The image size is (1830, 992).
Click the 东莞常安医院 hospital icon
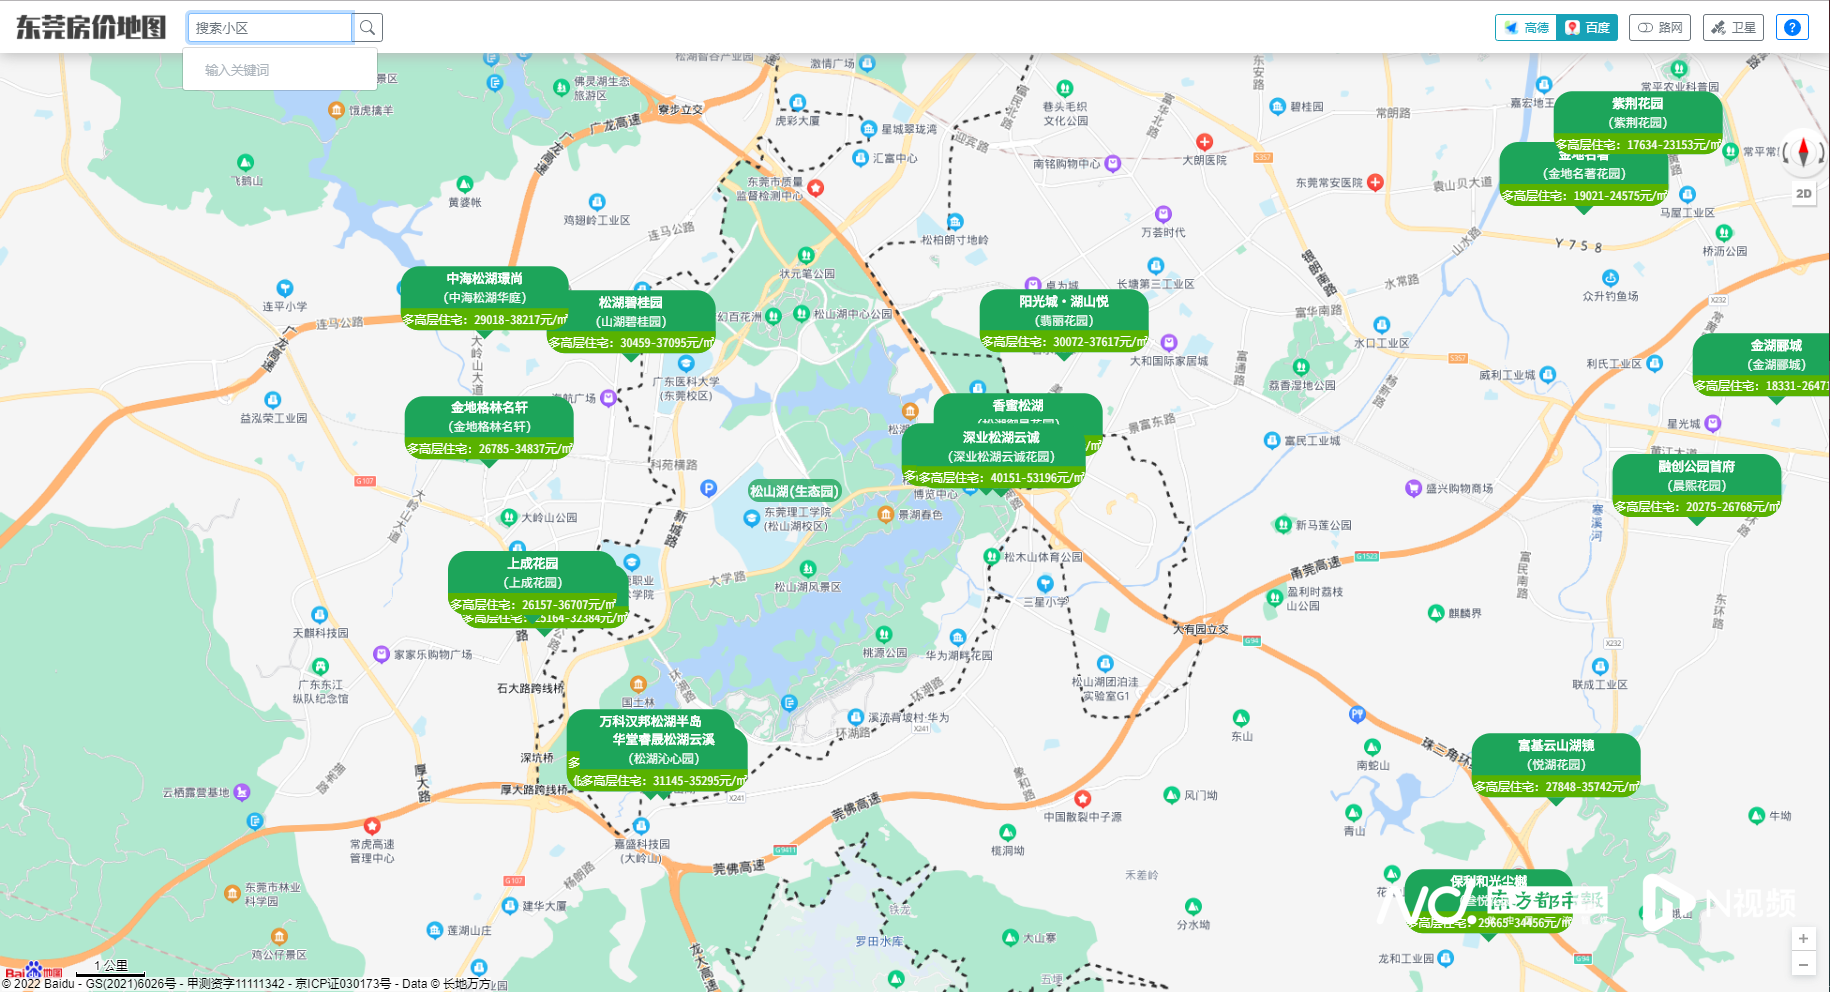(1375, 182)
